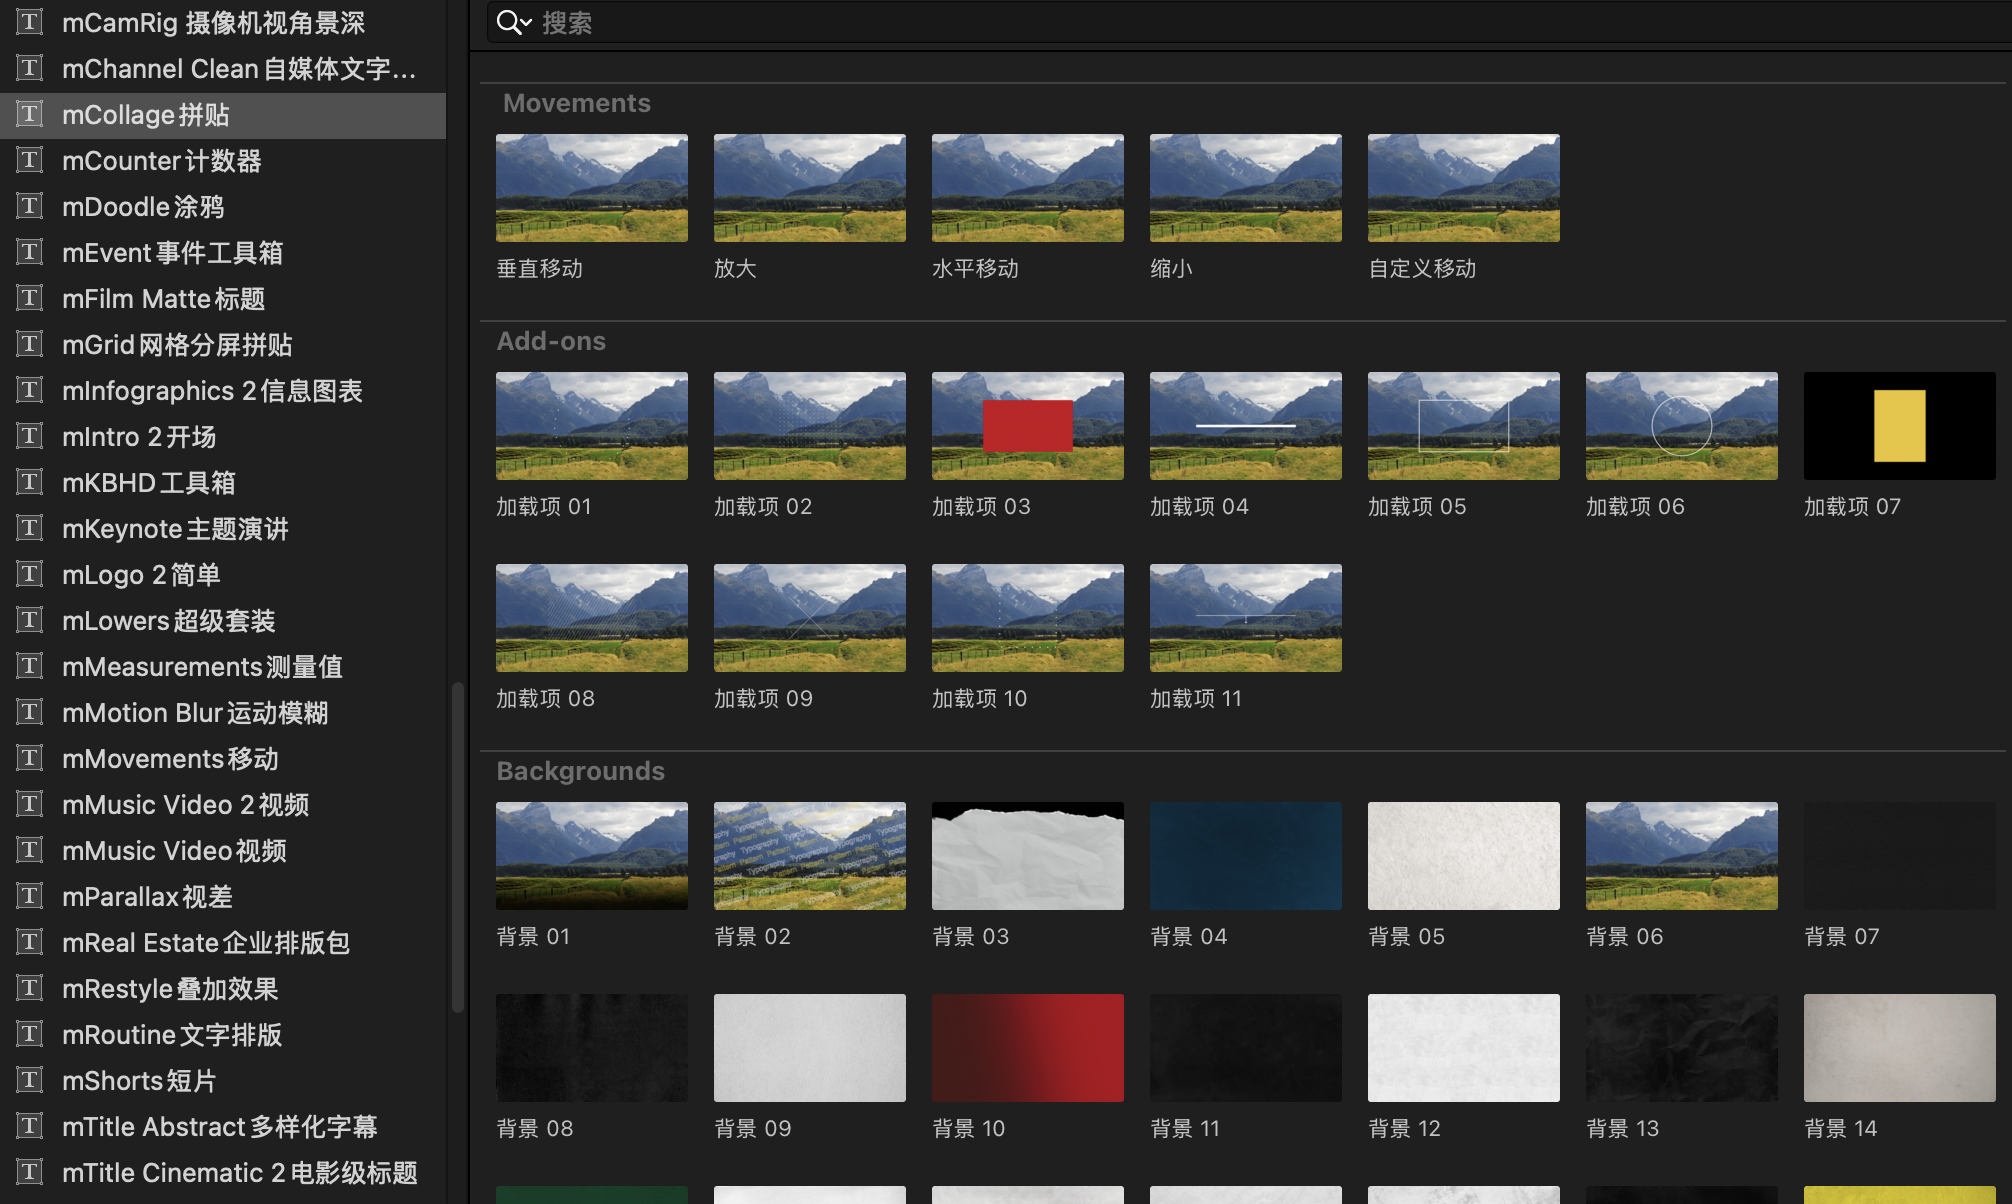The image size is (2012, 1204).
Task: Select 加载项 01 add-on thumbnail
Action: (x=592, y=426)
